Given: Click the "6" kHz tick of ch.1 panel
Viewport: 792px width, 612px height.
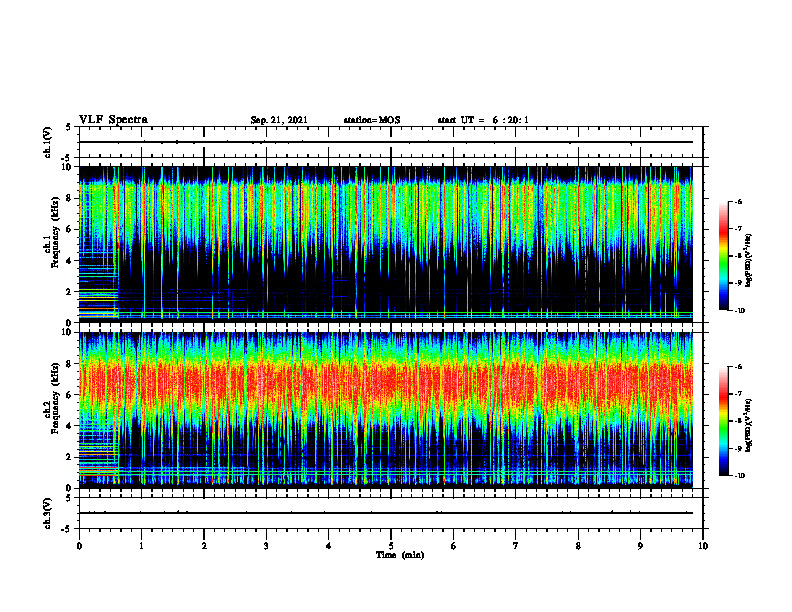Looking at the screenshot, I should (x=70, y=229).
